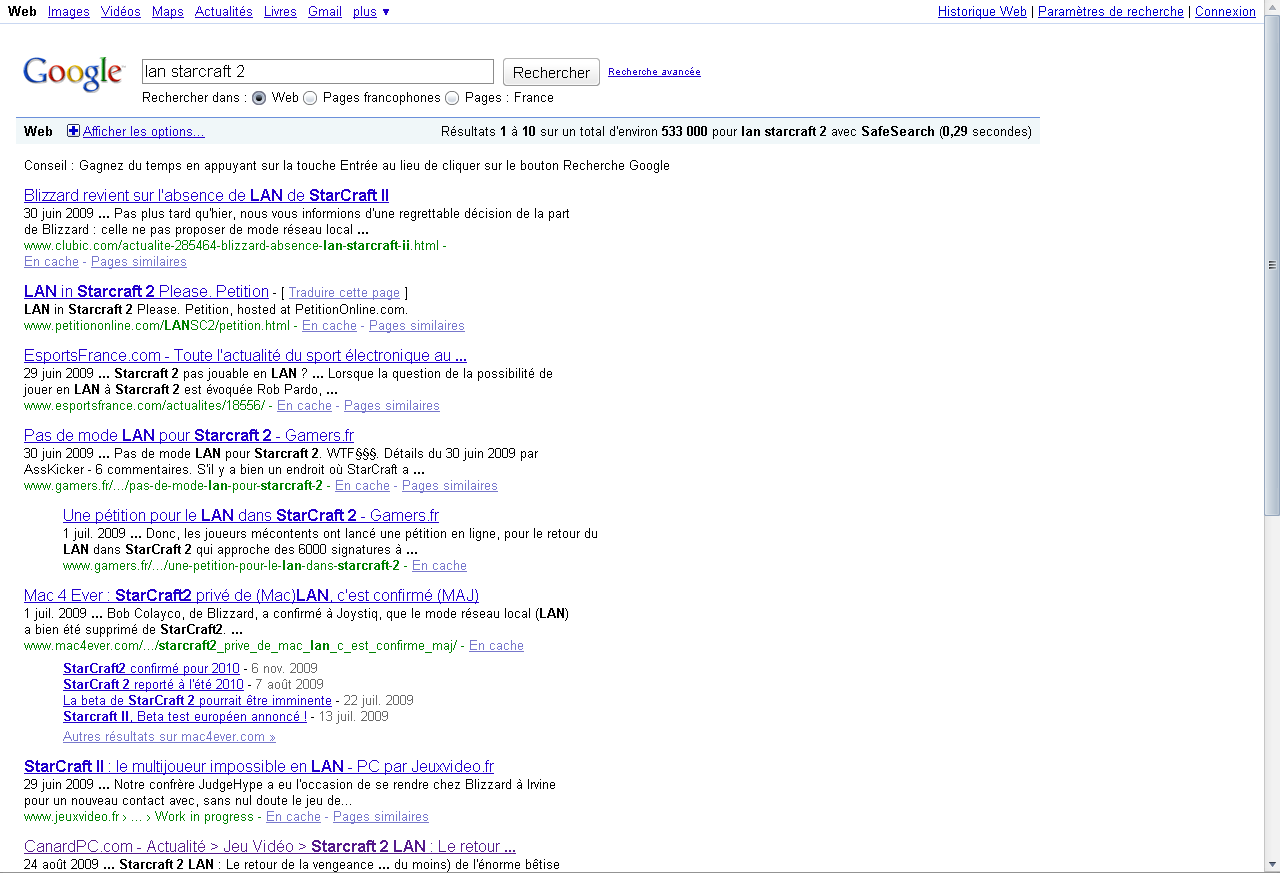
Task: Select the Web radio button
Action: click(259, 98)
